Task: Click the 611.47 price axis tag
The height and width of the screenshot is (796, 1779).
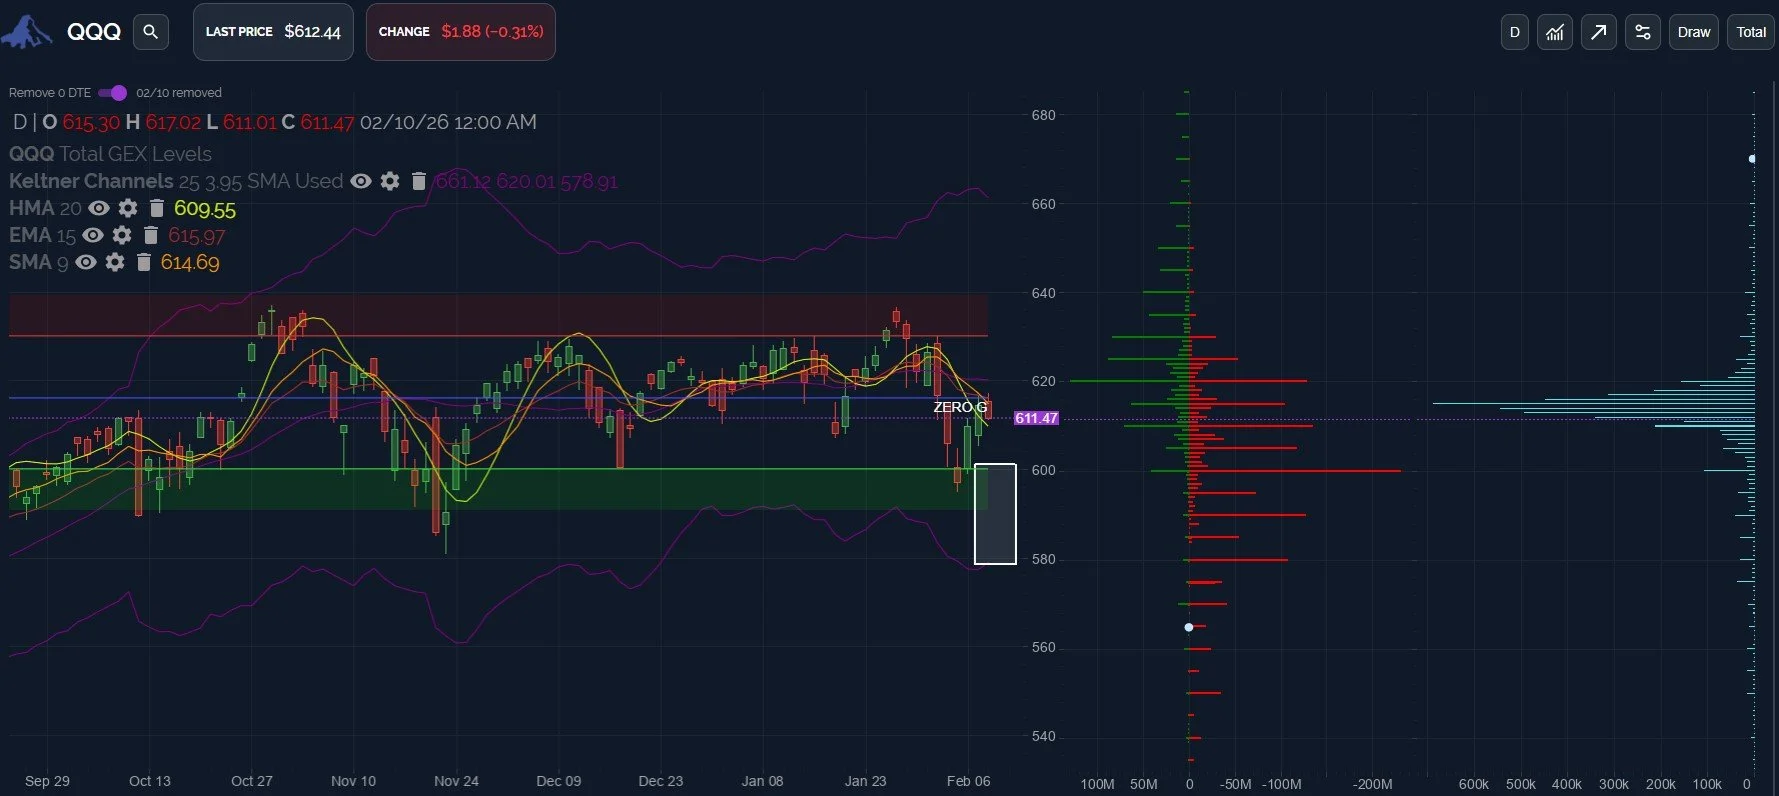Action: tap(1036, 418)
